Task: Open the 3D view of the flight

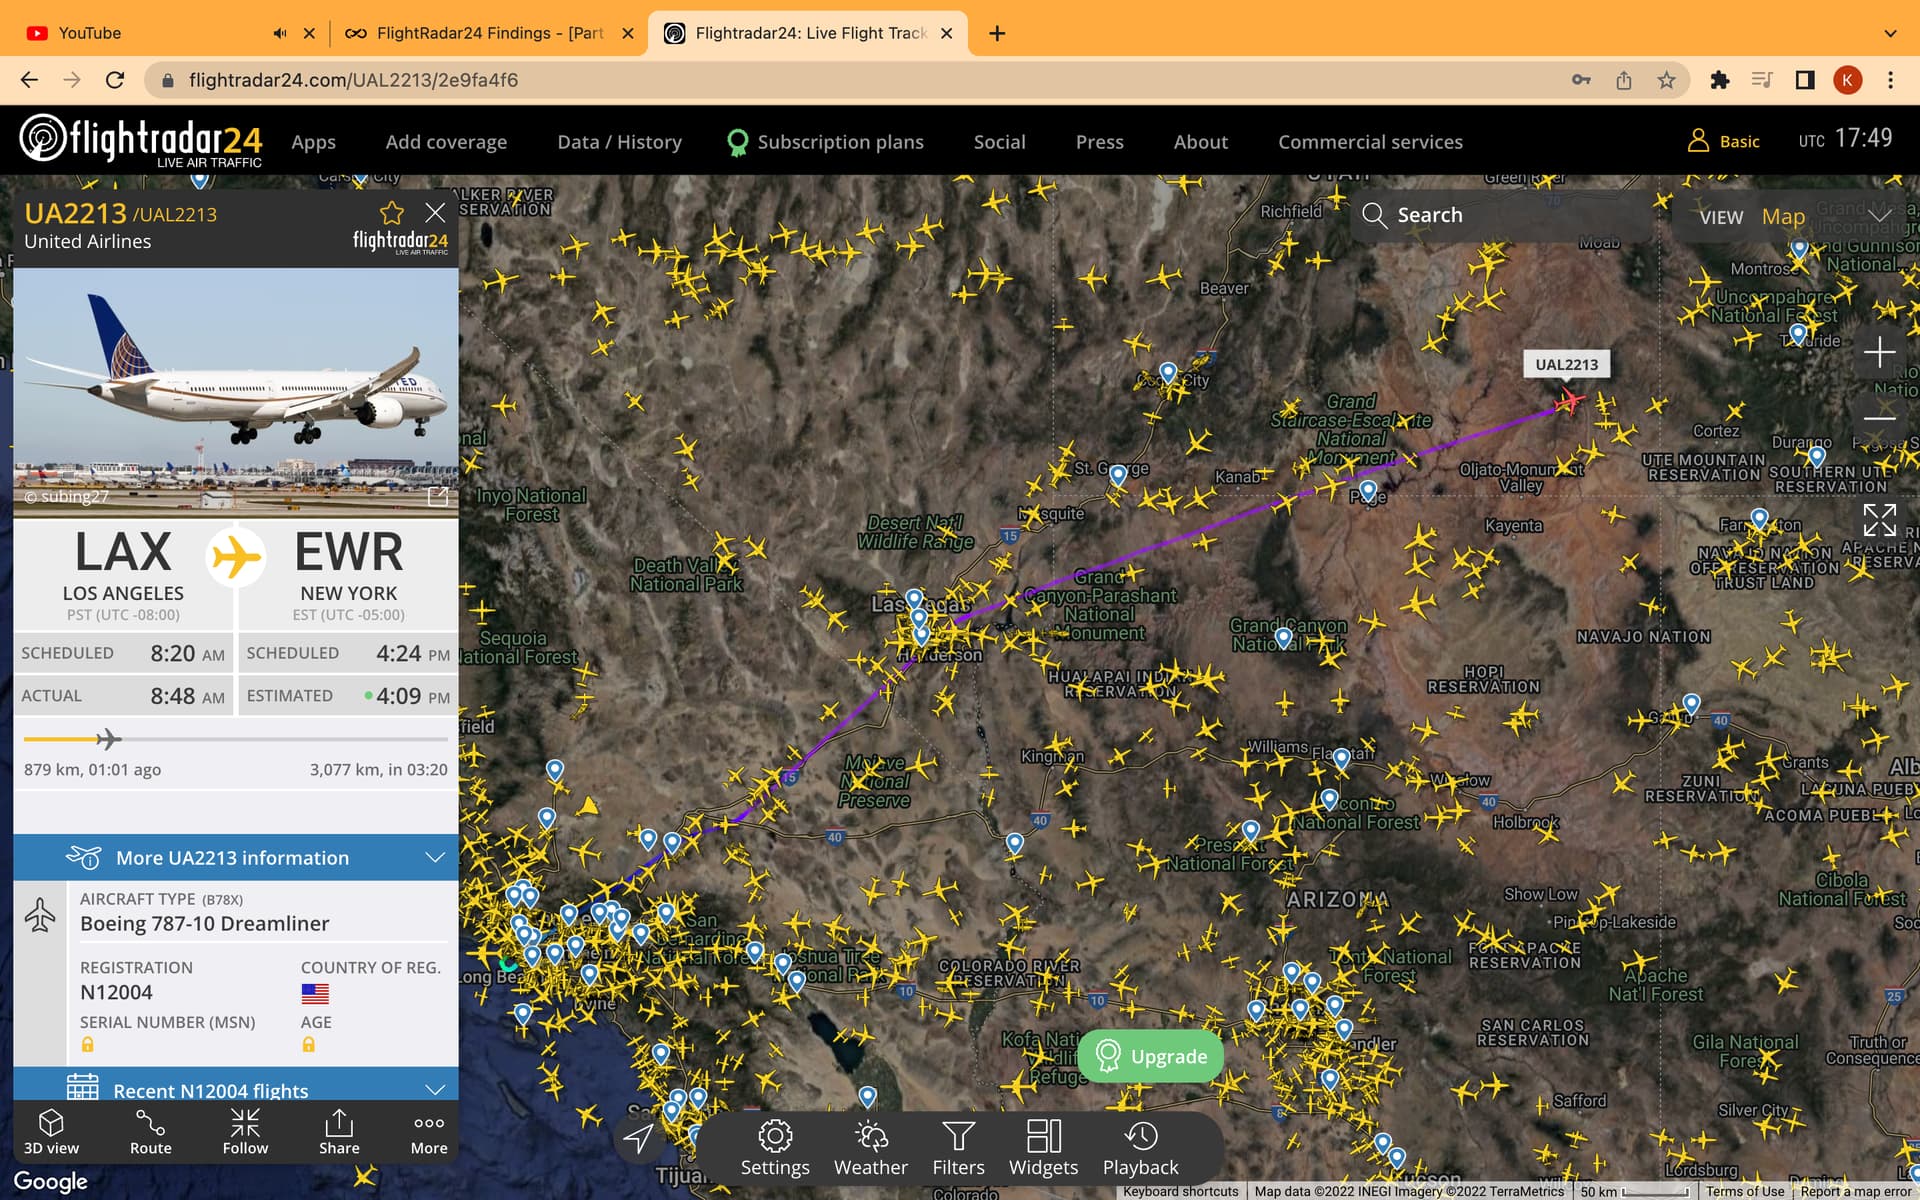Action: [x=51, y=1131]
